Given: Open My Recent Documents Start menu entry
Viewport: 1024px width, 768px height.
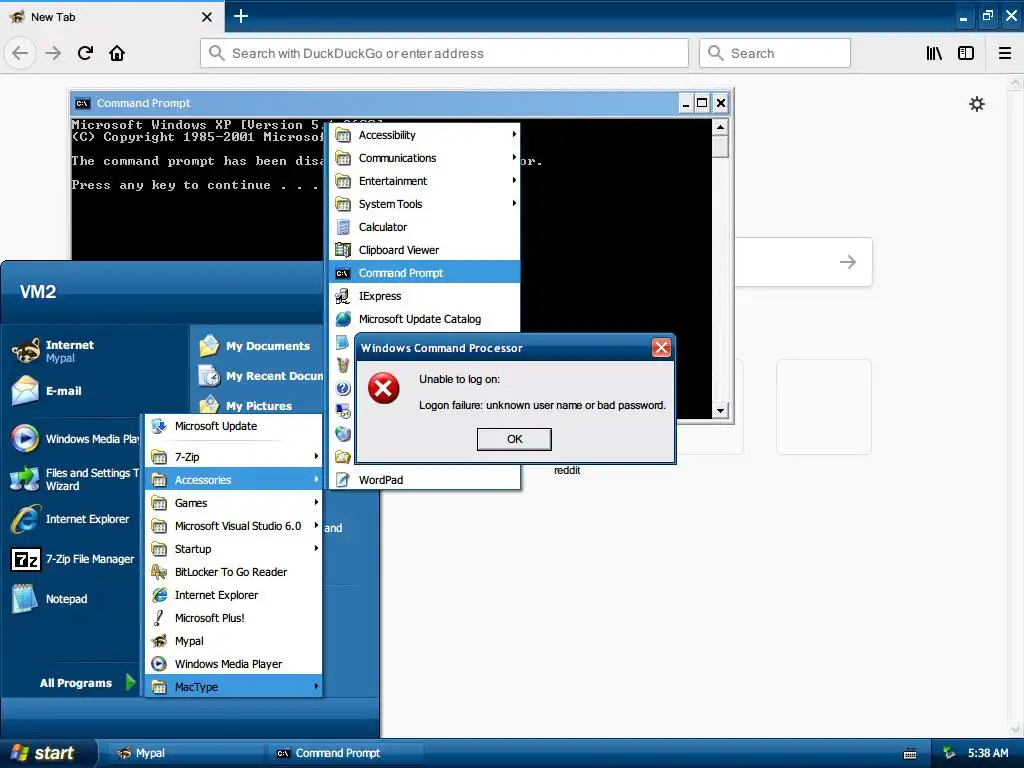Looking at the screenshot, I should [259, 376].
